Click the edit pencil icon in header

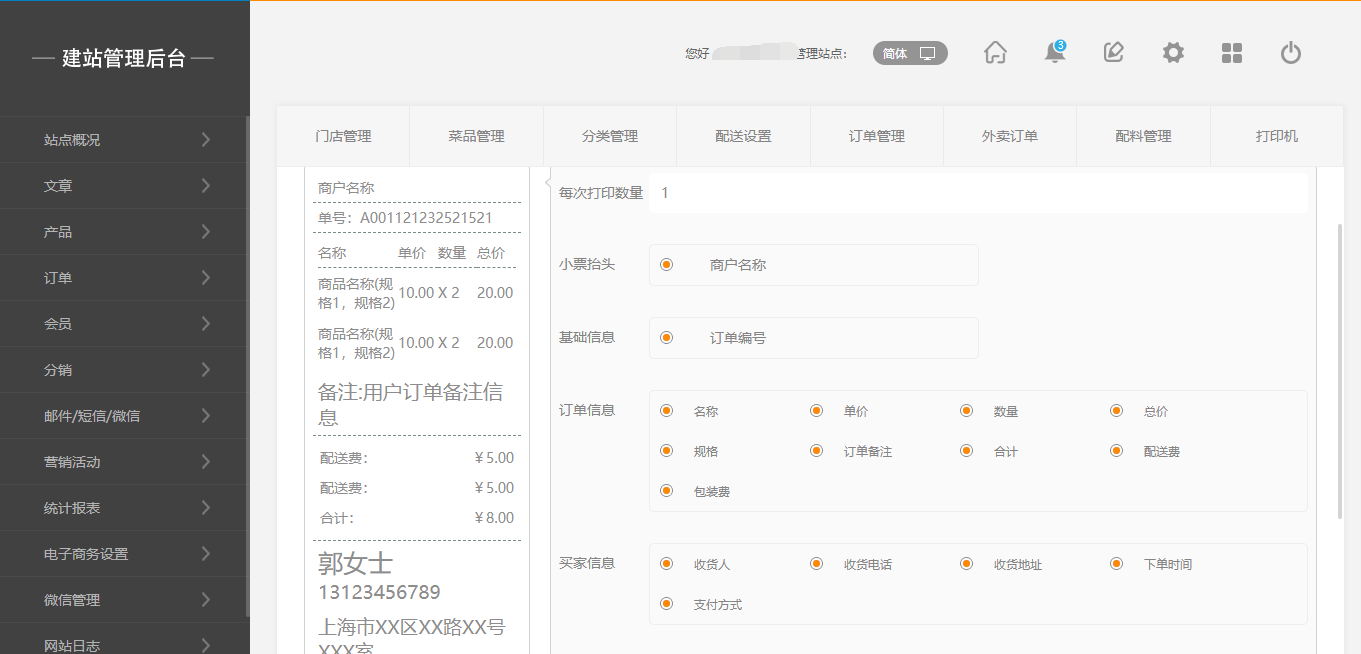[1113, 53]
